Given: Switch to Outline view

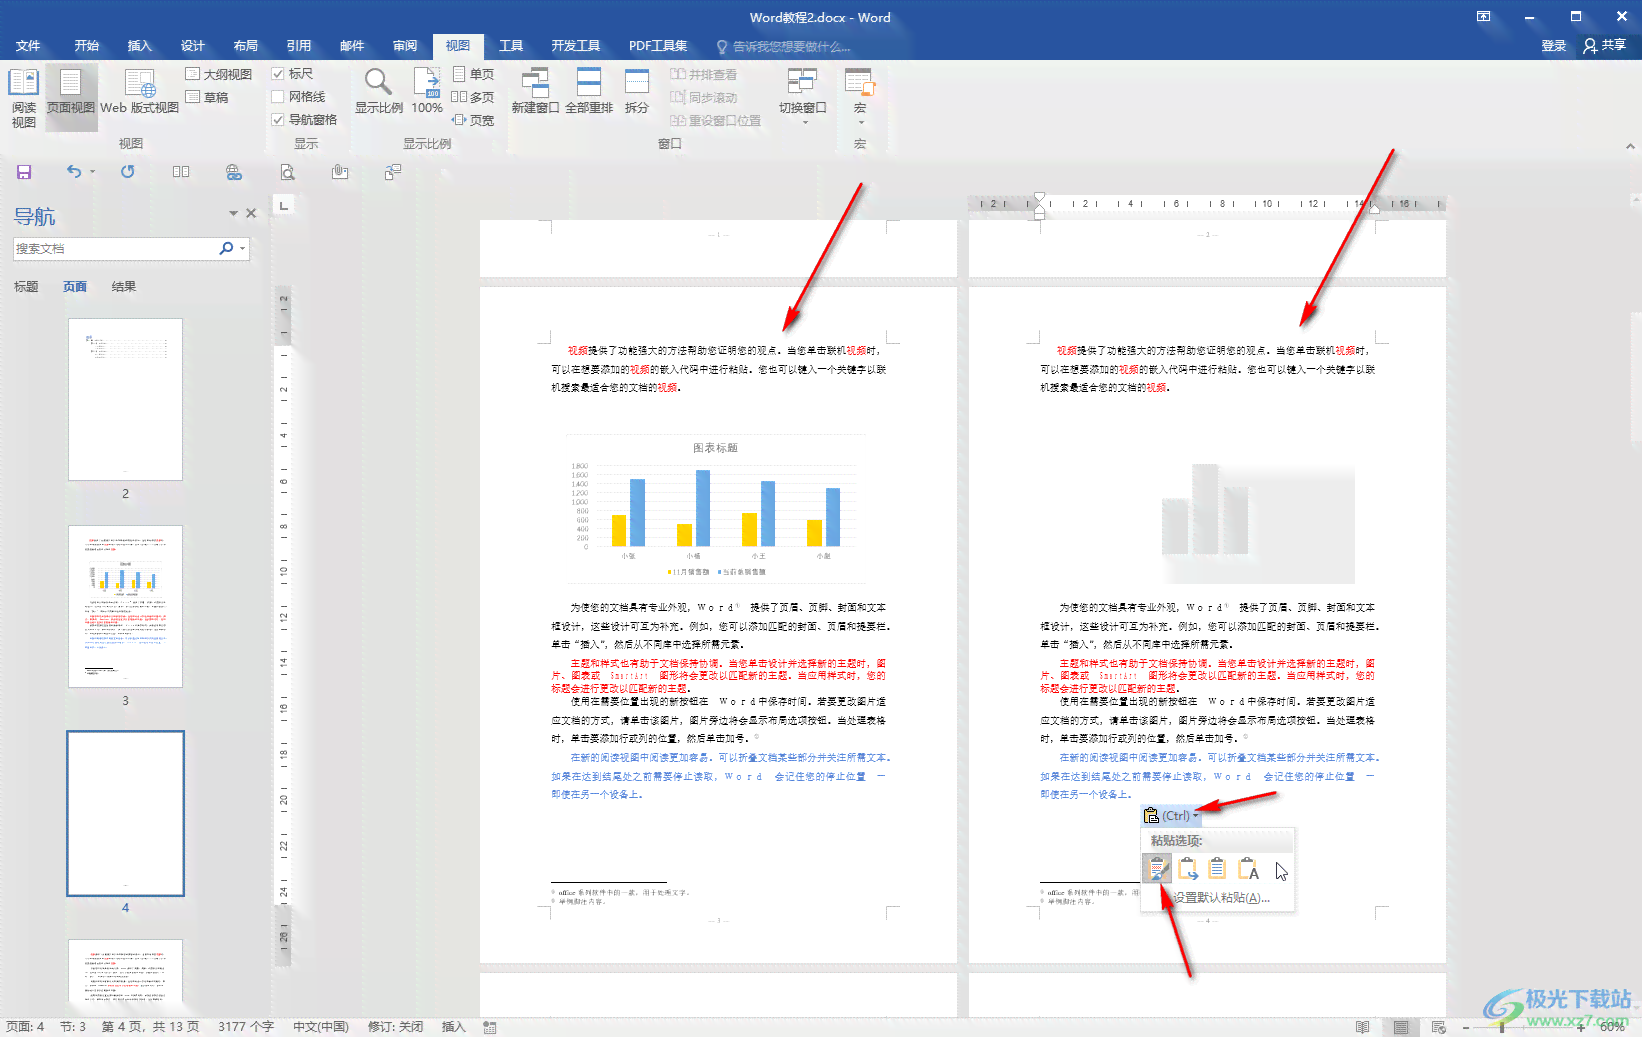Looking at the screenshot, I should pos(219,74).
